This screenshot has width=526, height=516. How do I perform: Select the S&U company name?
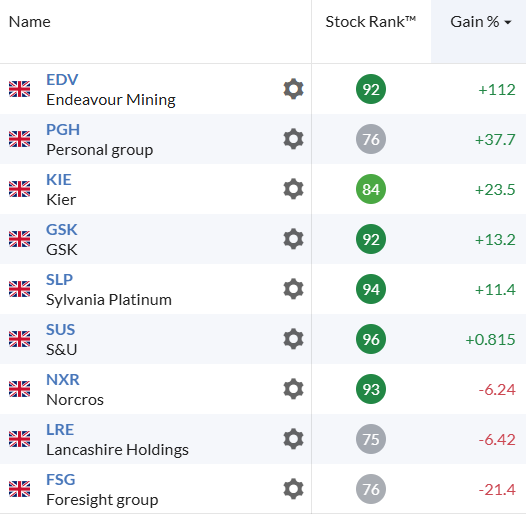pyautogui.click(x=62, y=350)
